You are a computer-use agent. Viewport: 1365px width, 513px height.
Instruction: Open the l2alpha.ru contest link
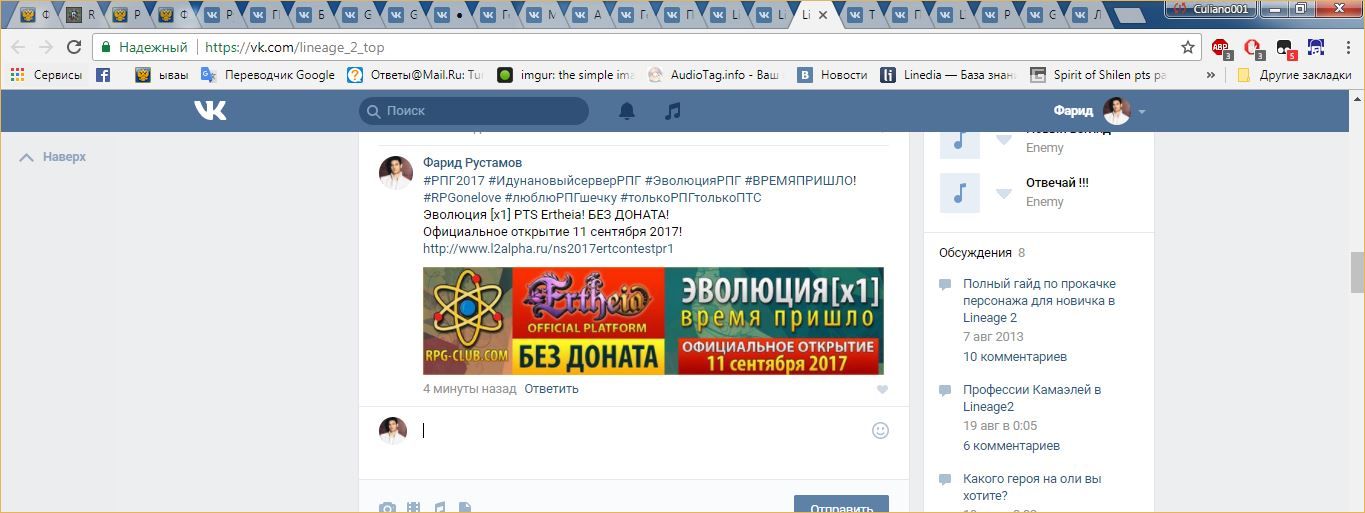[548, 248]
